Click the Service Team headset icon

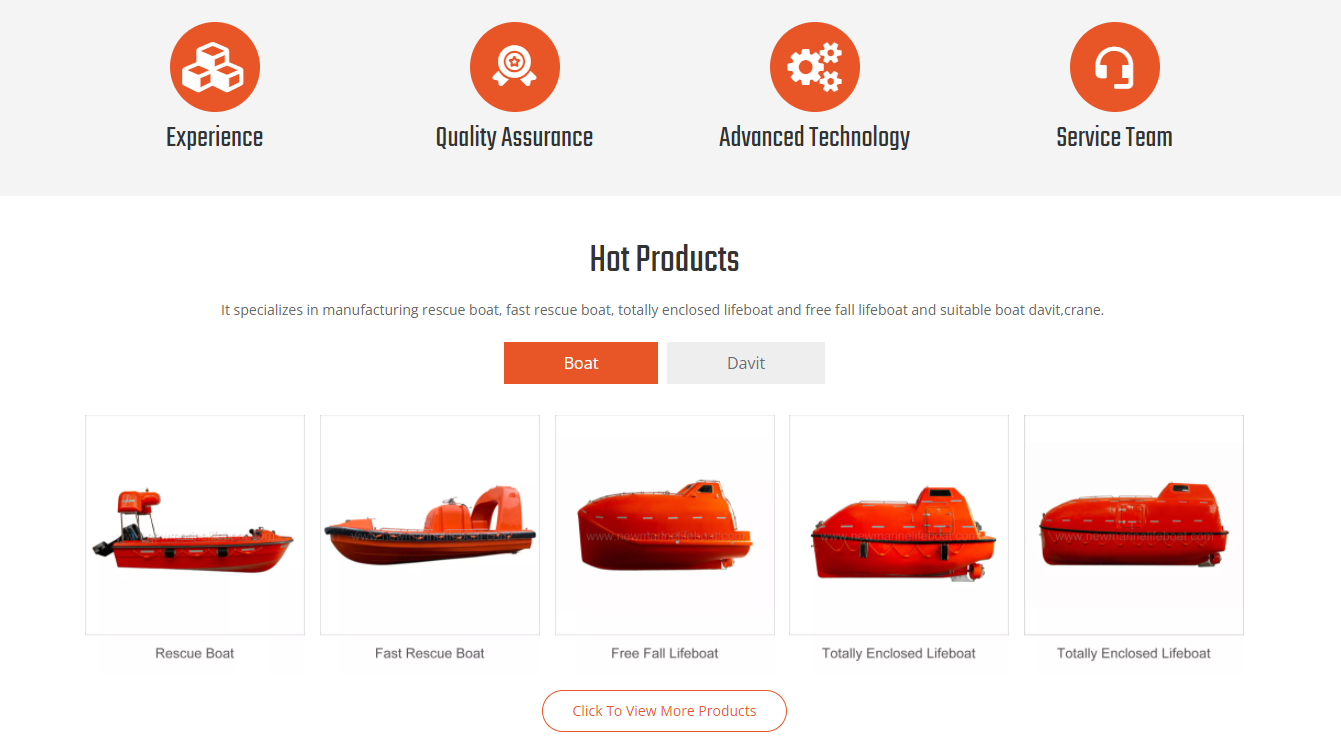point(1115,67)
